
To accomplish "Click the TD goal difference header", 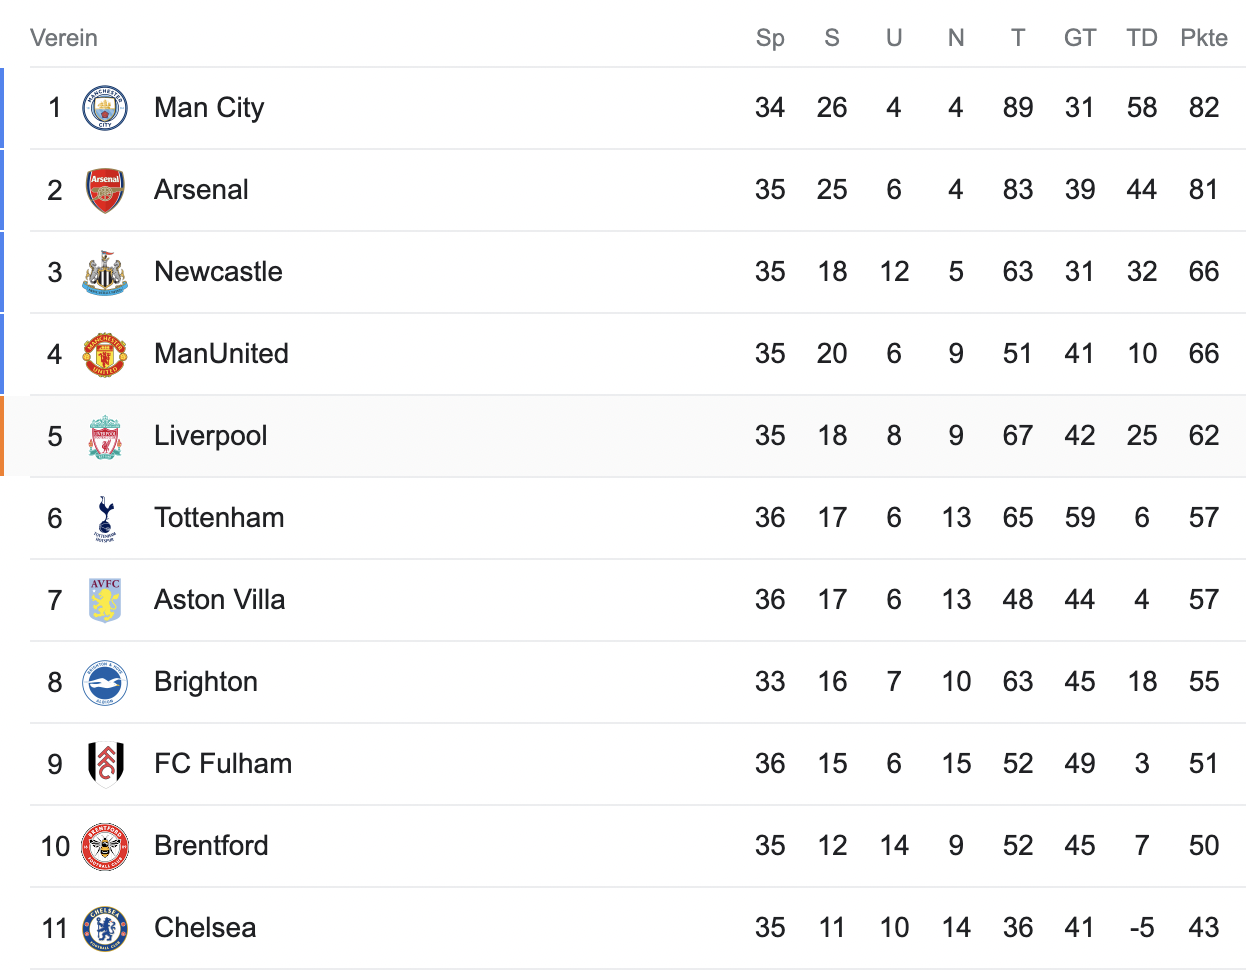I will coord(1141,38).
